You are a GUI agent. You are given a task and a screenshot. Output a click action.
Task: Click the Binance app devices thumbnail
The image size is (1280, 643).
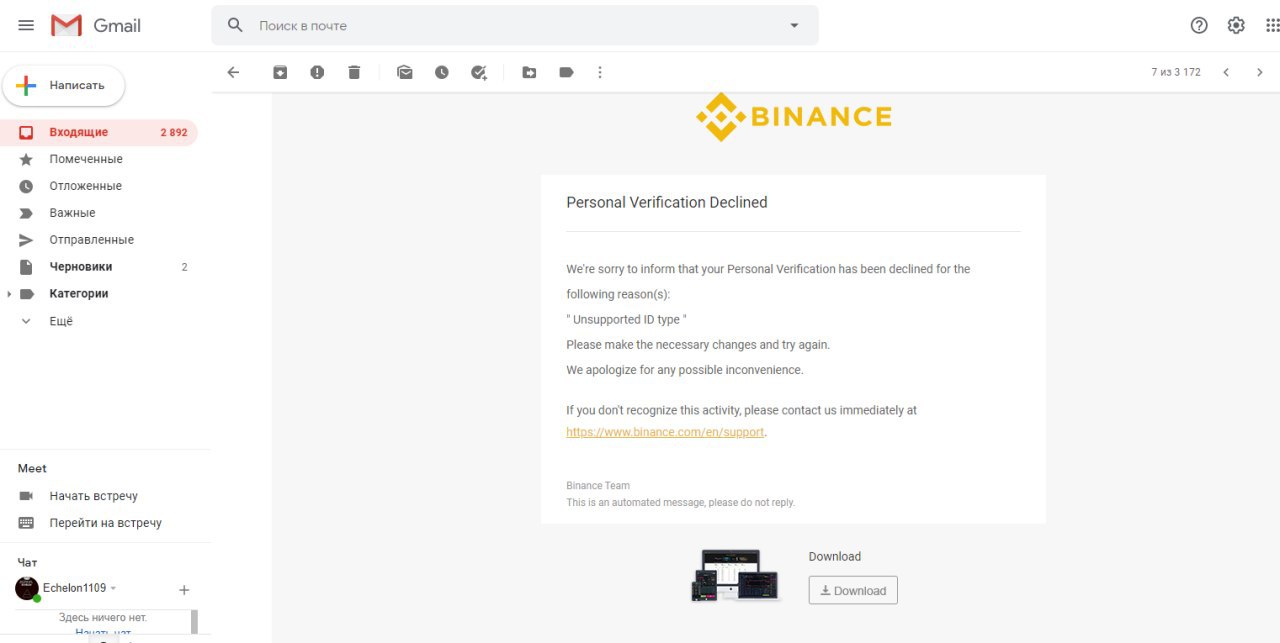pyautogui.click(x=735, y=575)
